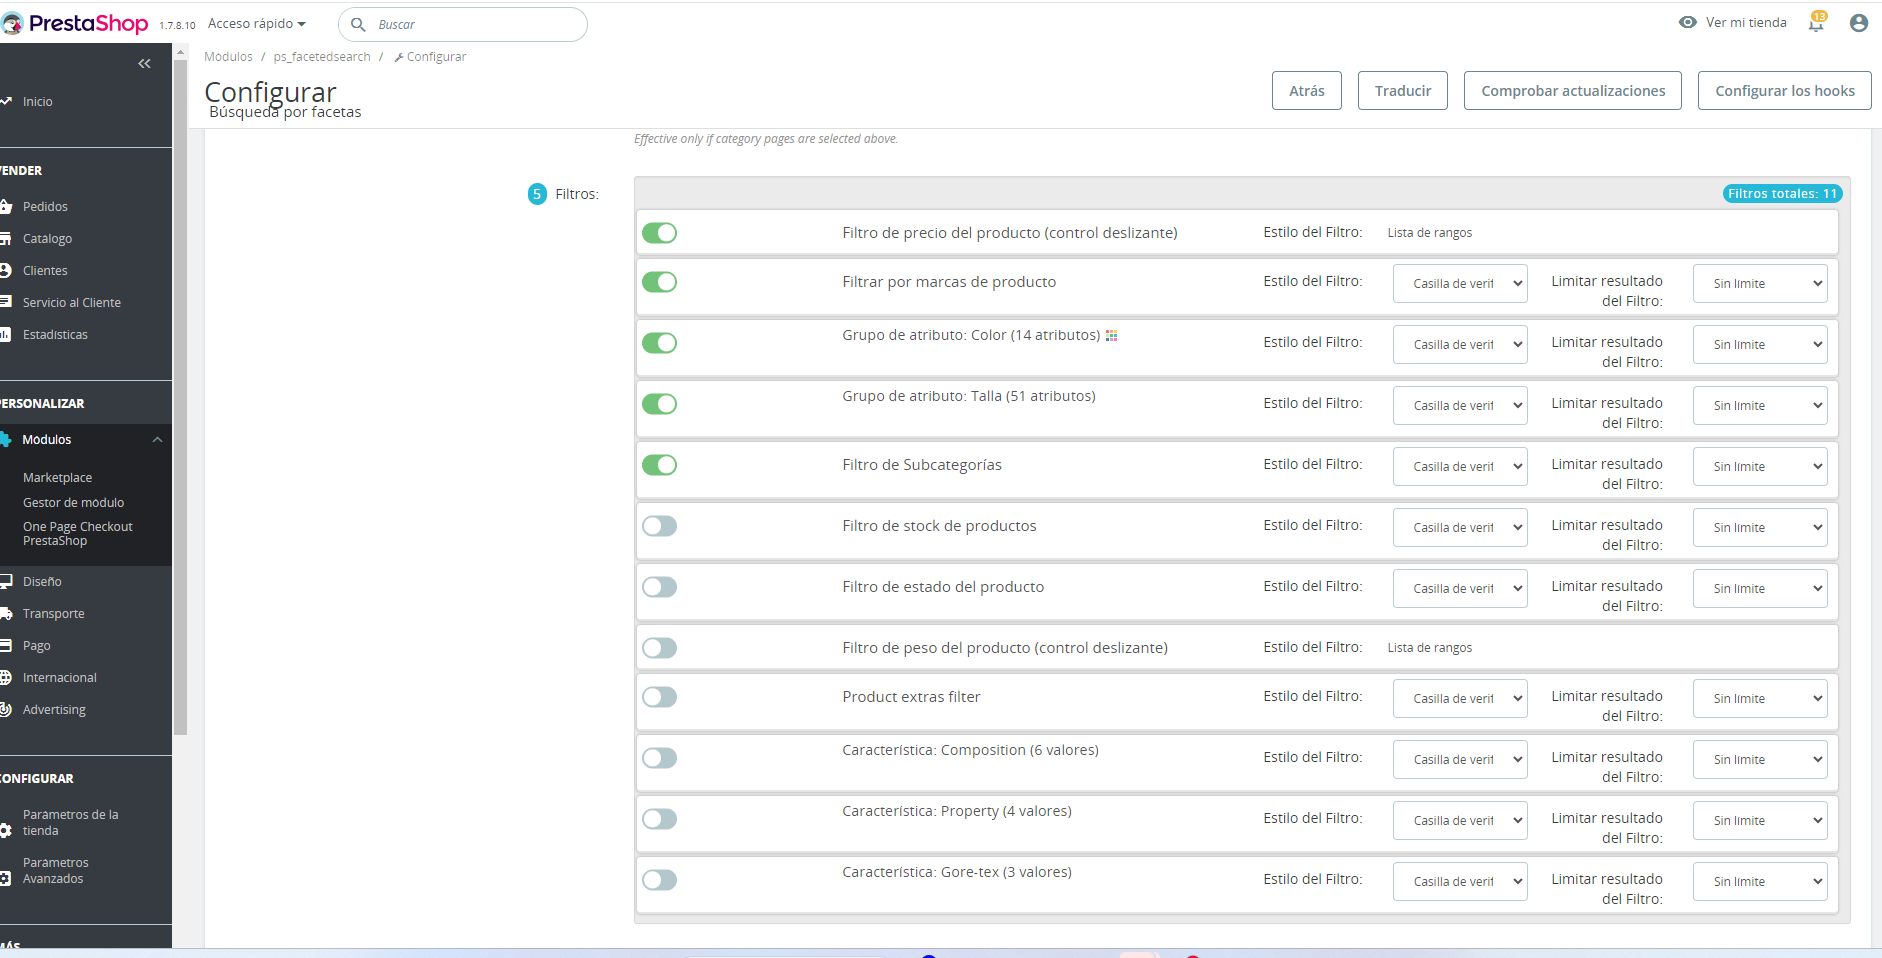Disable the product price slider filter
The image size is (1882, 958).
pyautogui.click(x=659, y=233)
